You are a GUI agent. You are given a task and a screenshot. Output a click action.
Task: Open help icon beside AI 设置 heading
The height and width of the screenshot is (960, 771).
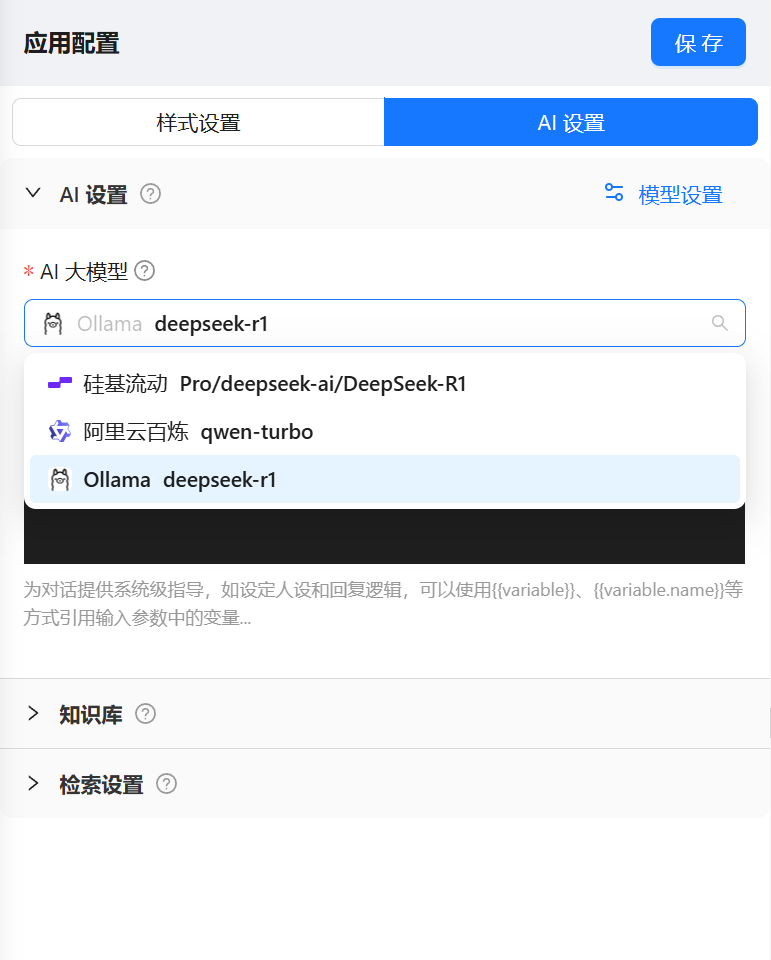pos(150,194)
